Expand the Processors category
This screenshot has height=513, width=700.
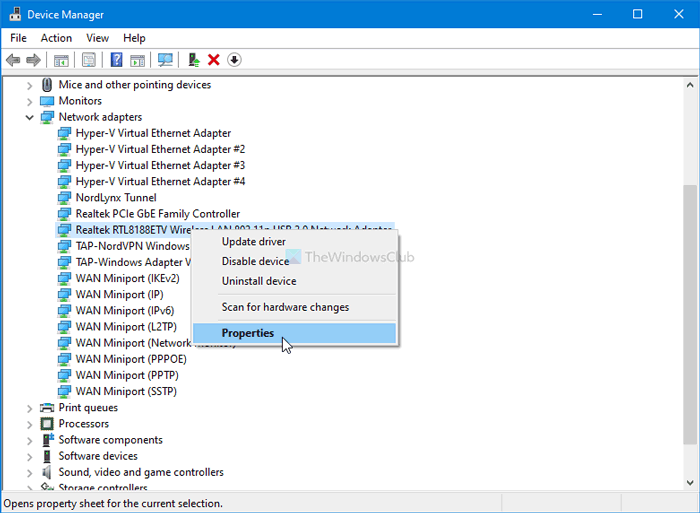click(29, 424)
